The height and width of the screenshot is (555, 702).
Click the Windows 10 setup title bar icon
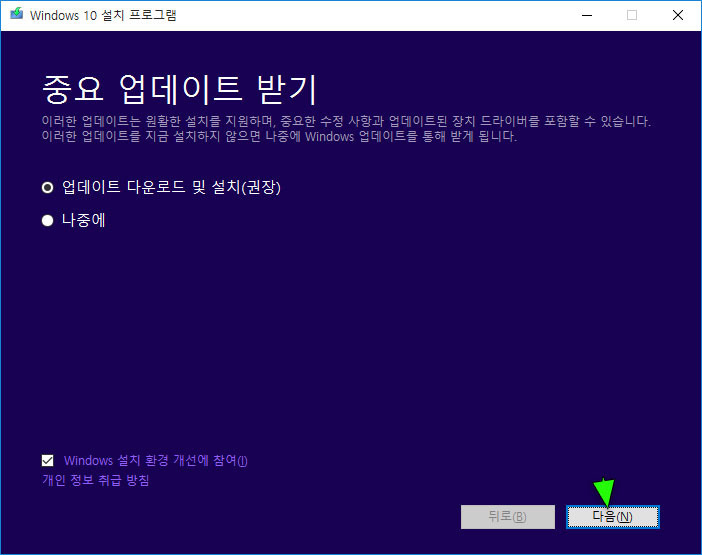(17, 14)
